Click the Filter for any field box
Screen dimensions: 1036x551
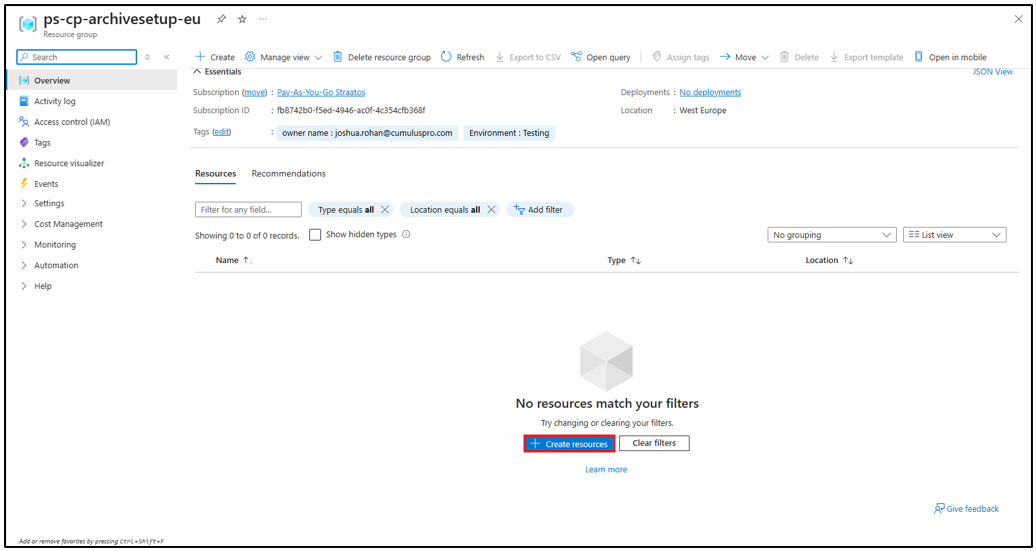pyautogui.click(x=248, y=210)
